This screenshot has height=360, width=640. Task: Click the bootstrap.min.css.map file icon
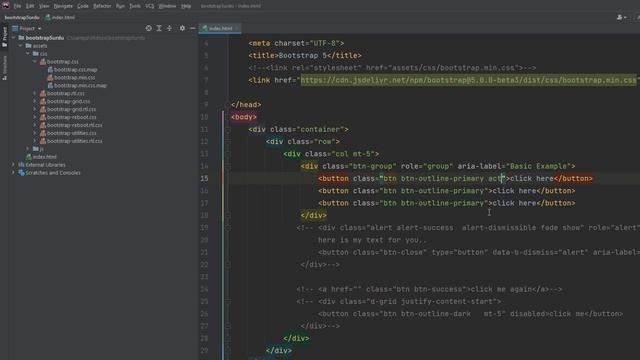(50, 86)
